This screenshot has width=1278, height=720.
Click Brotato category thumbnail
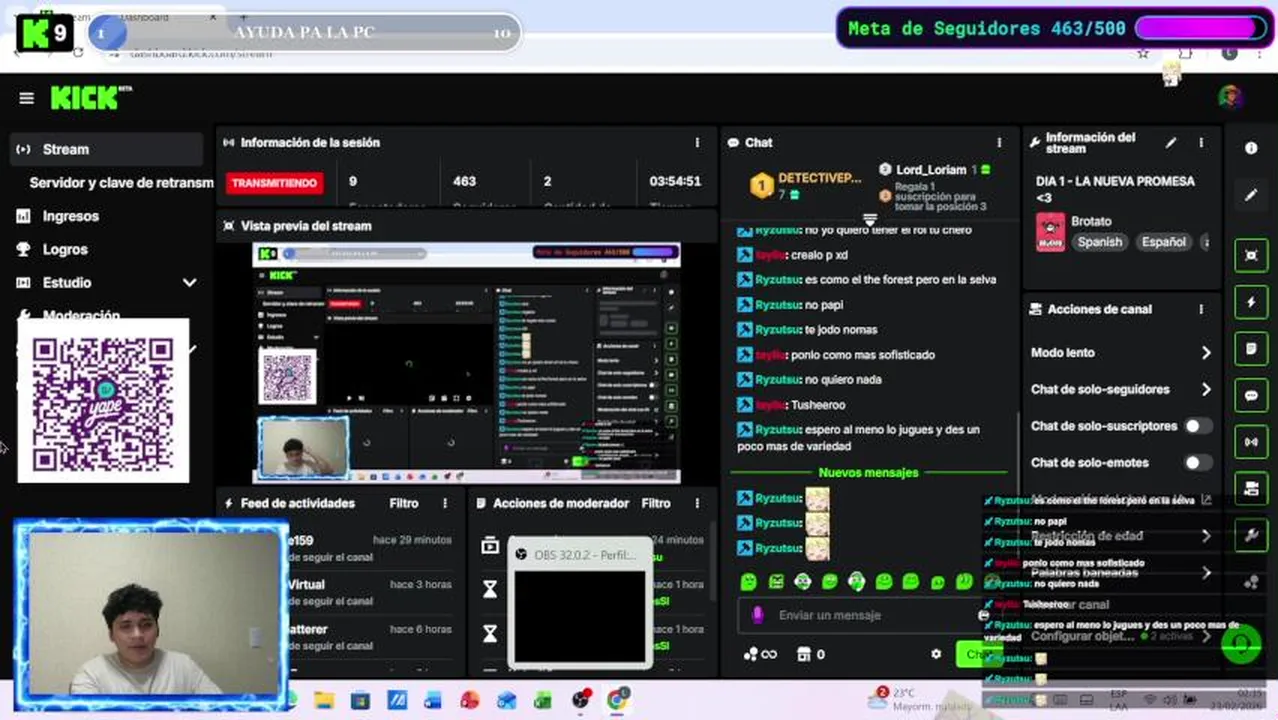pyautogui.click(x=1050, y=232)
